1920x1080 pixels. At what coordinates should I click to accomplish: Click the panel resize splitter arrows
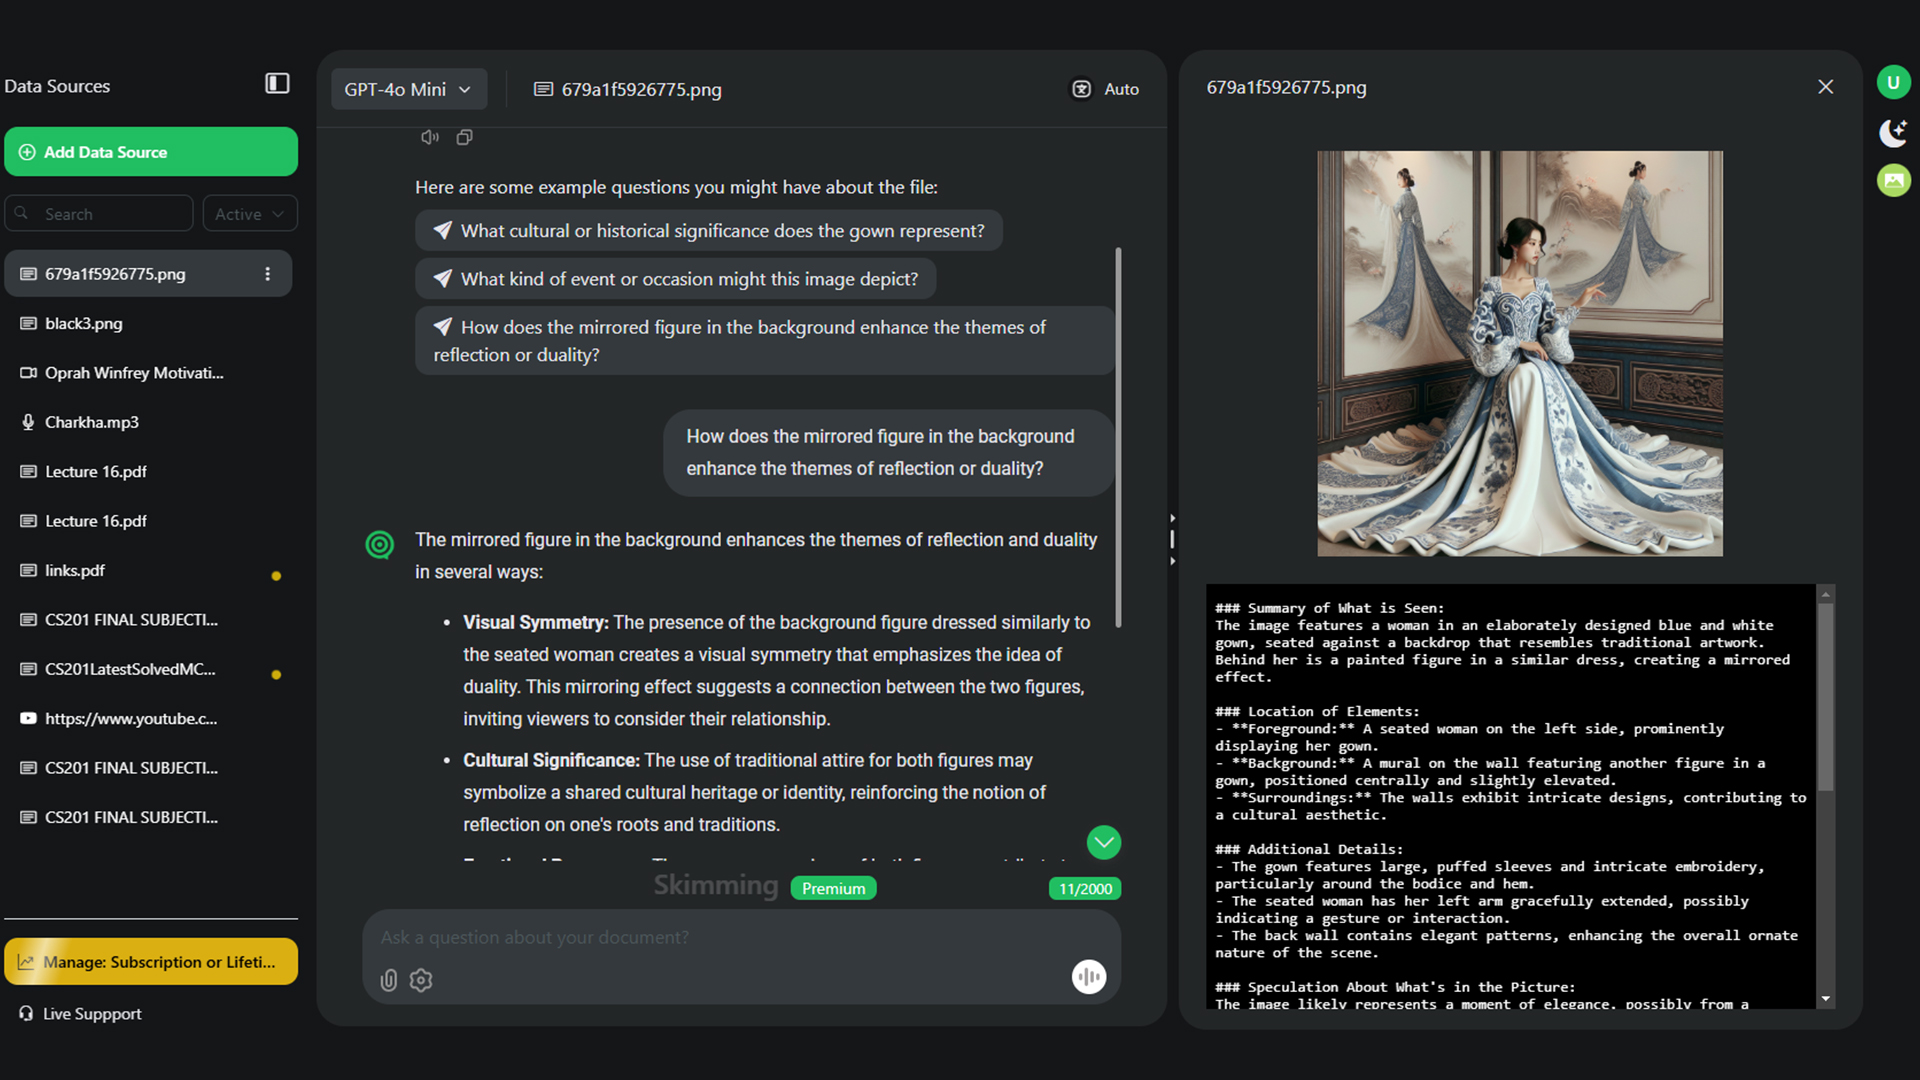1172,539
